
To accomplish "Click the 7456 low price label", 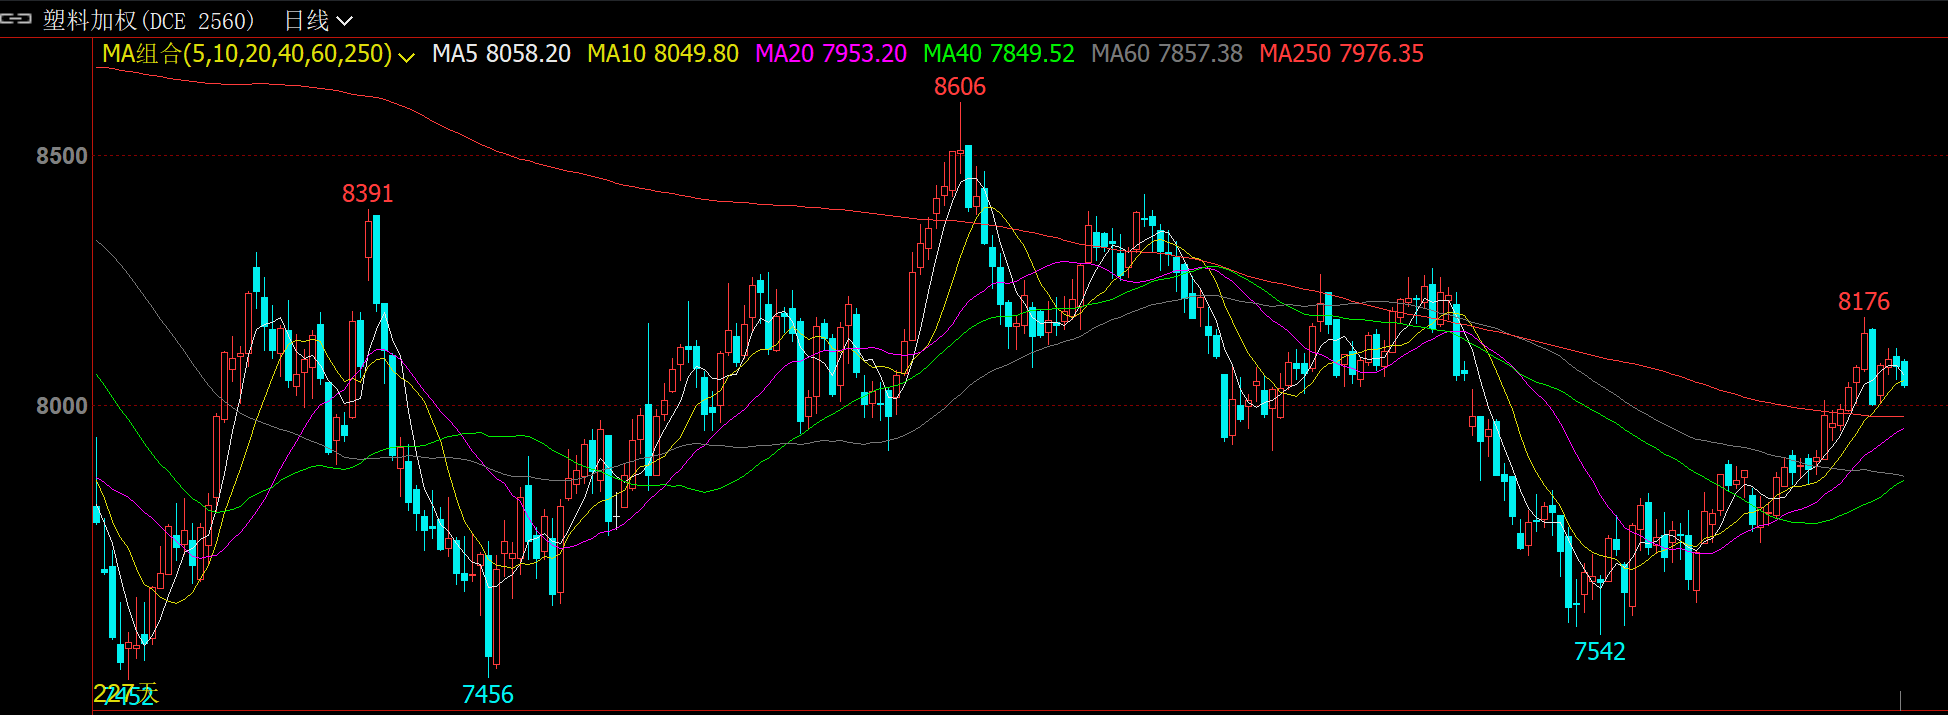I will 487,694.
